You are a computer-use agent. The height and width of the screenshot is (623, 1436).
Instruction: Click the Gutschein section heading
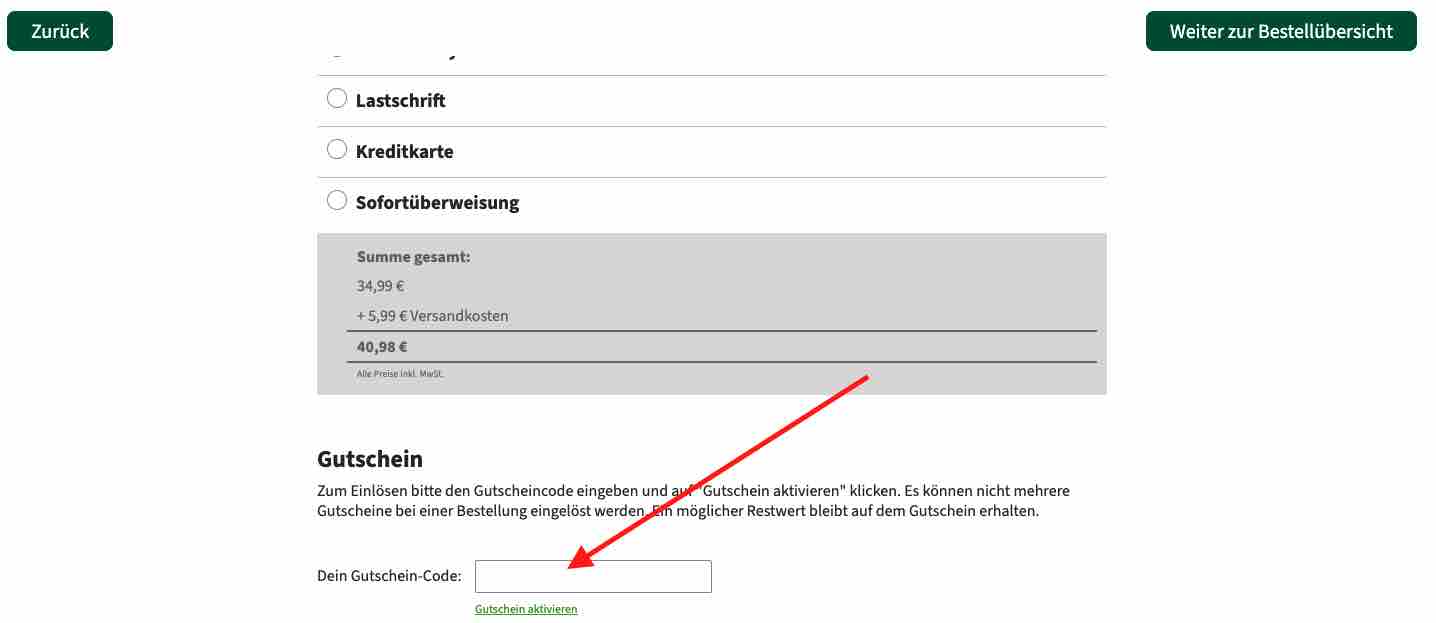pyautogui.click(x=370, y=459)
